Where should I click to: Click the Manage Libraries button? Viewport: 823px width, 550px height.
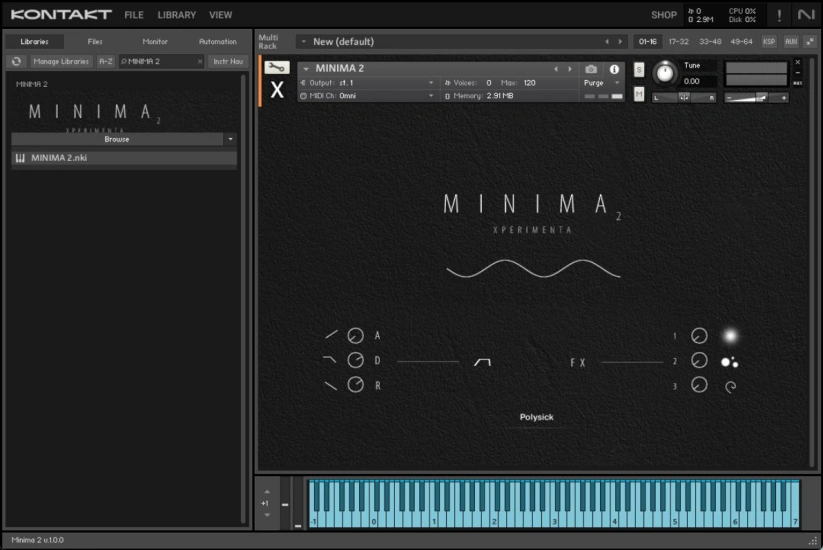point(61,62)
